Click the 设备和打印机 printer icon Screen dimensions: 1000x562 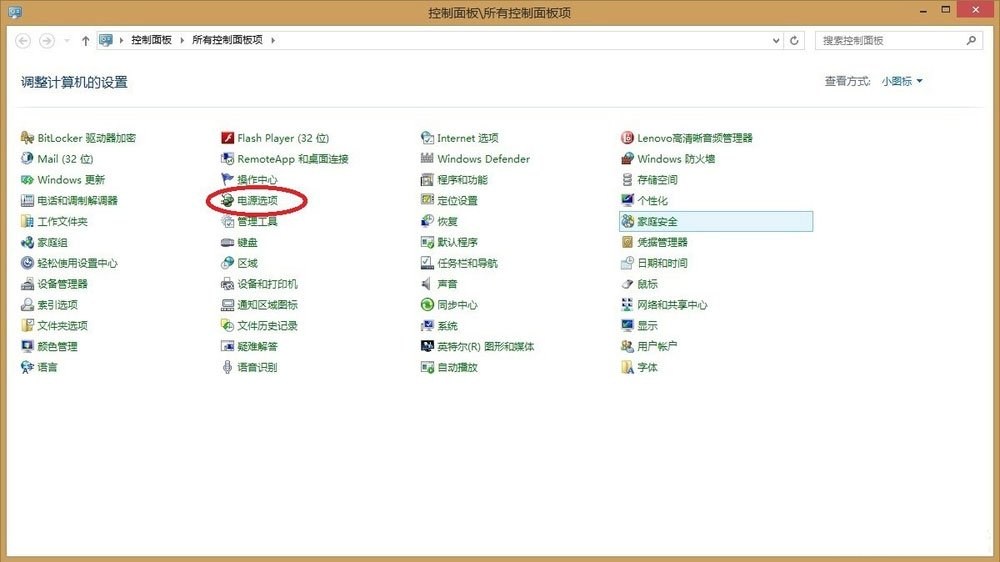coord(227,284)
